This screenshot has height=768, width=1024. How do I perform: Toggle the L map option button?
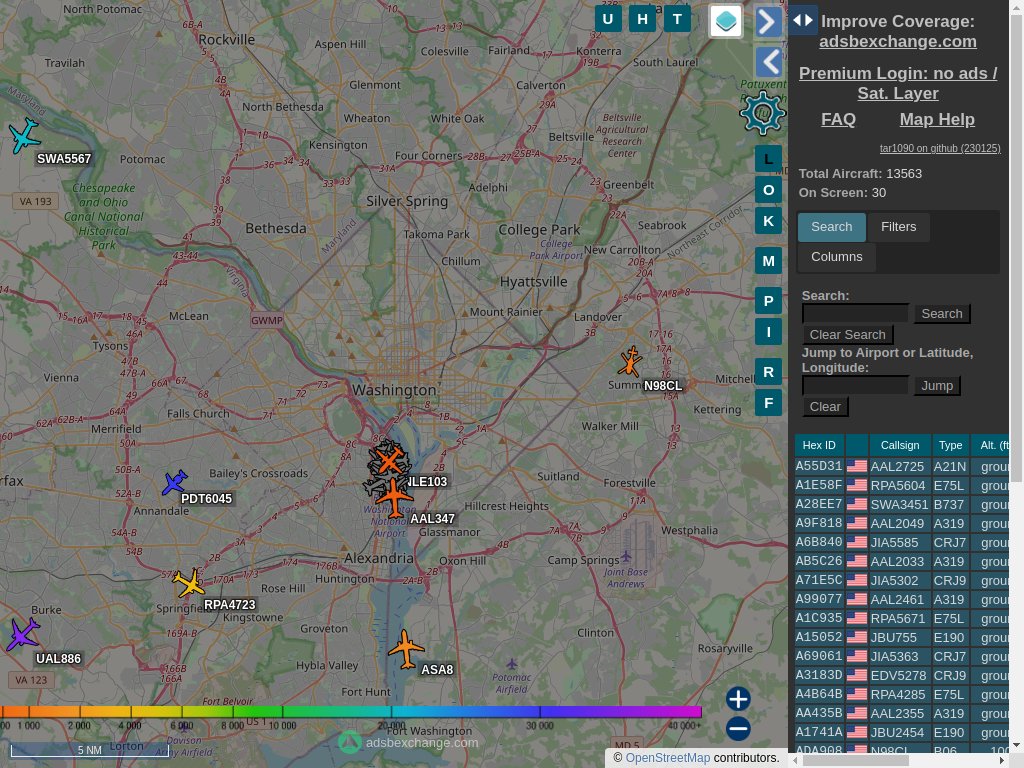click(x=769, y=159)
